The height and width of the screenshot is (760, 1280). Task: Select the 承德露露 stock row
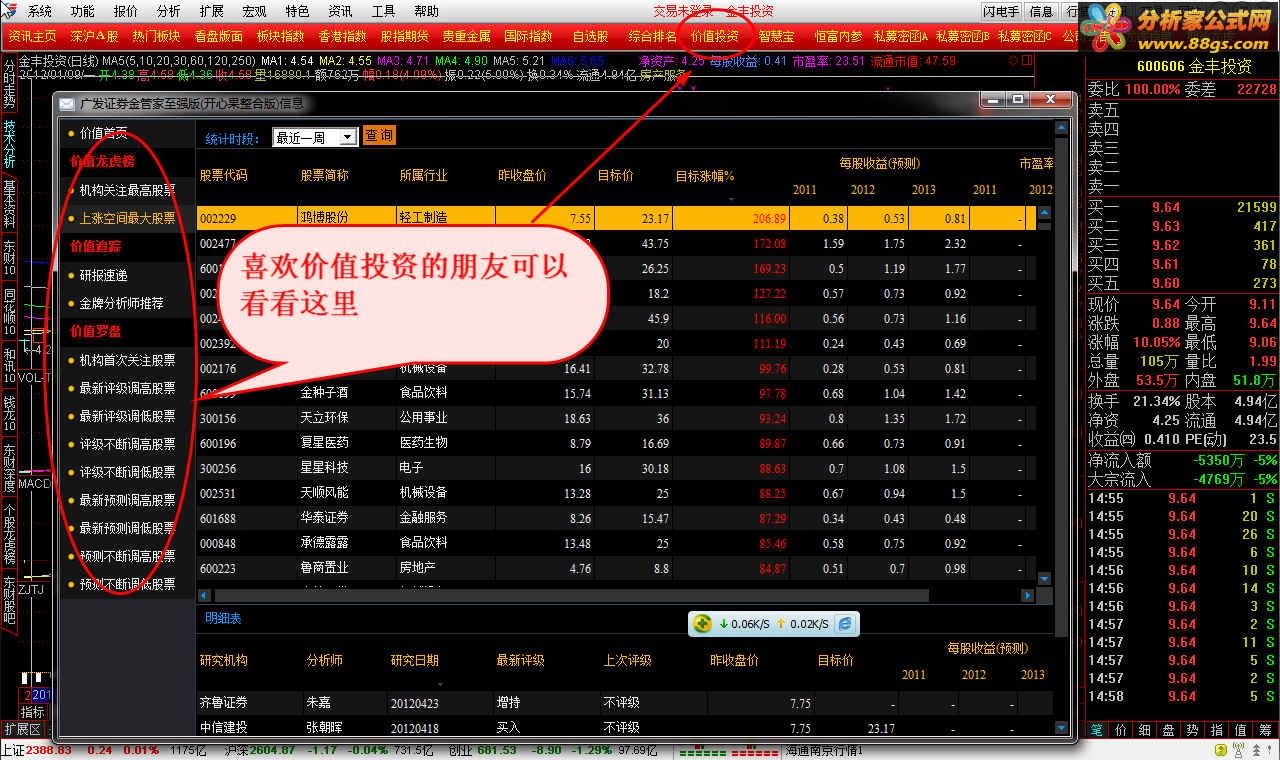point(616,543)
